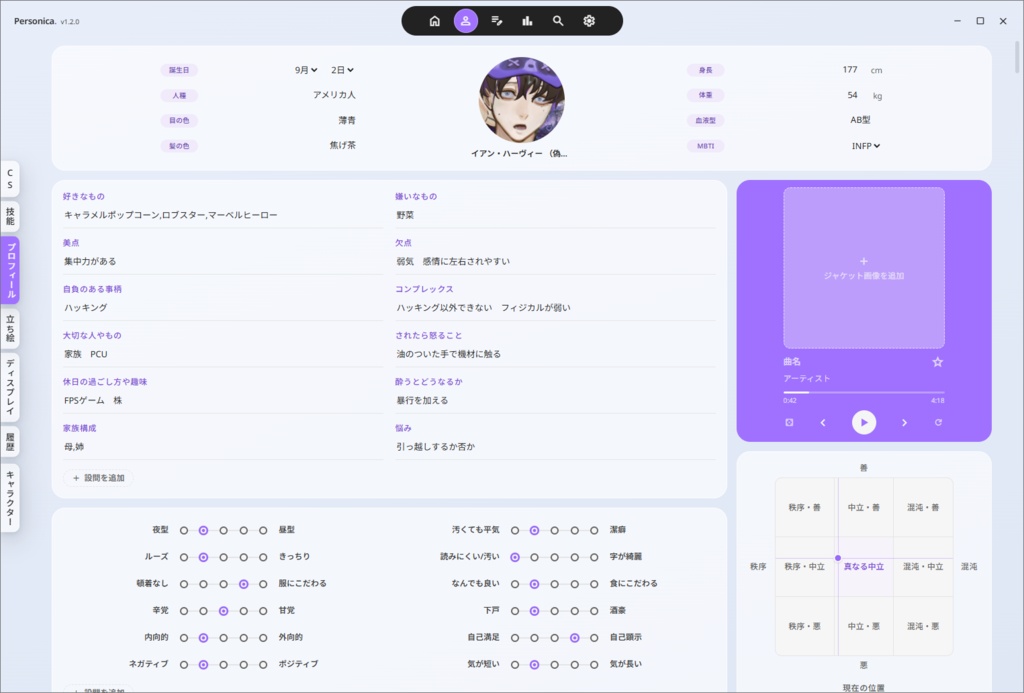Choose the 混沌・中立 alignment cell
The height and width of the screenshot is (693, 1024).
tap(923, 566)
